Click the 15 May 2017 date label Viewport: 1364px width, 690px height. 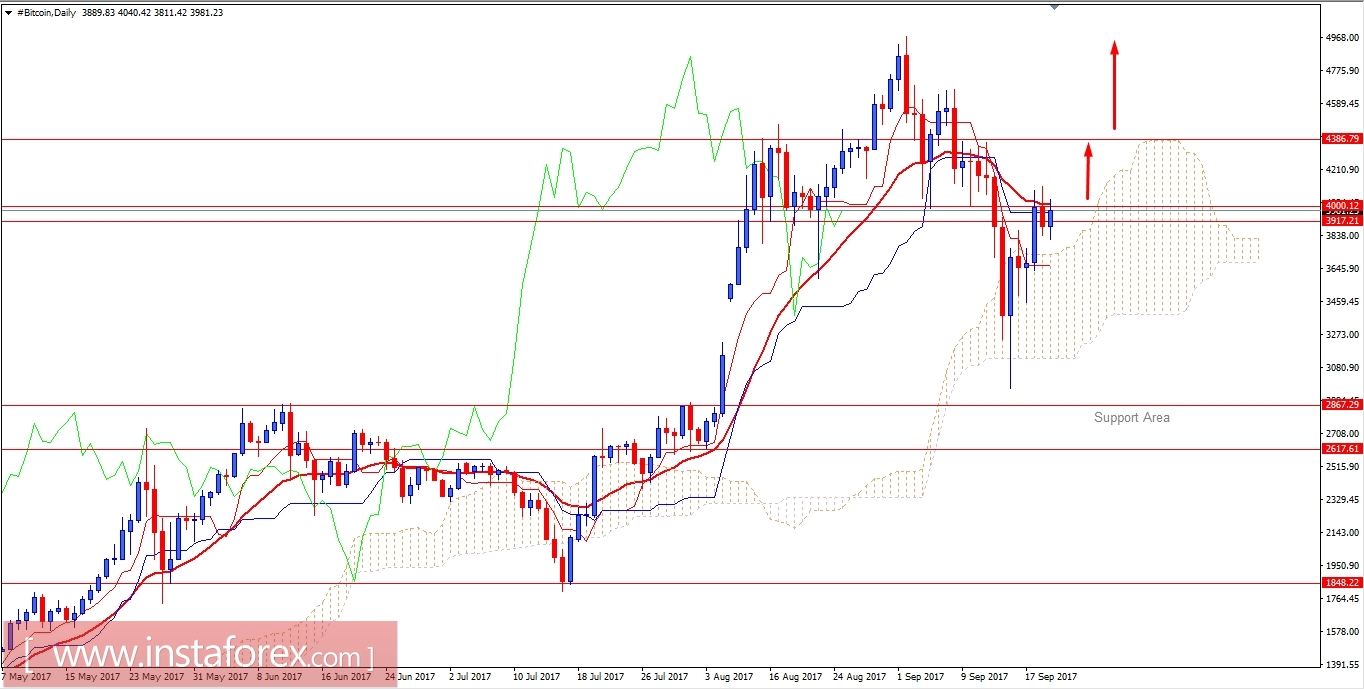tap(90, 677)
